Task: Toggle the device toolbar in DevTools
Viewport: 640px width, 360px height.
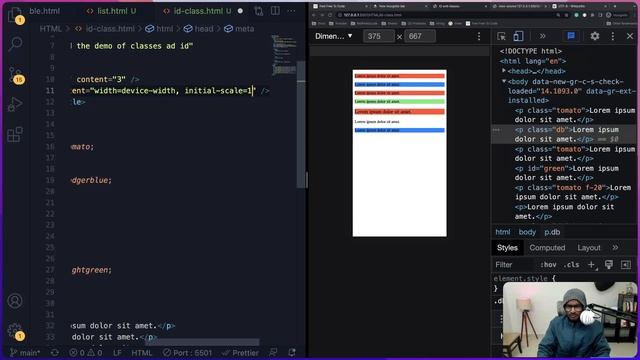Action: tap(518, 36)
